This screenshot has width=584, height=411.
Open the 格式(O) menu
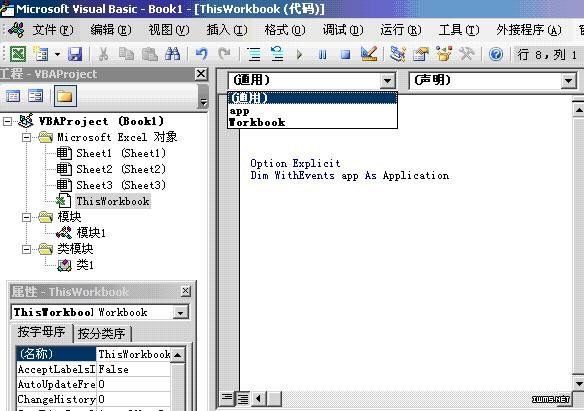click(x=285, y=30)
